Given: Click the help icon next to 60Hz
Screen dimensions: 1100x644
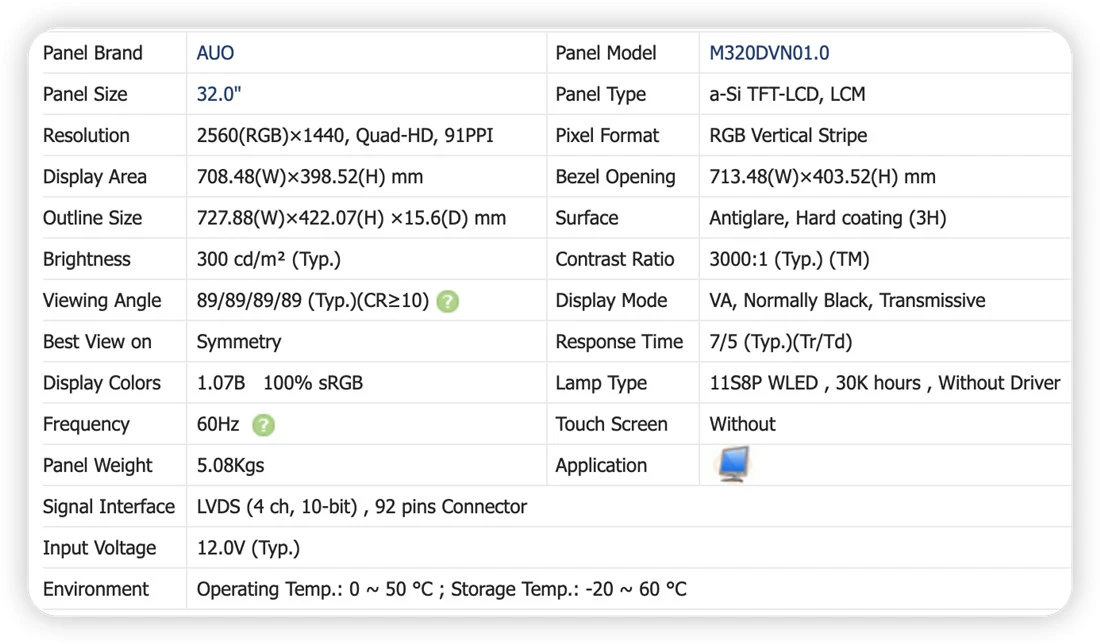Looking at the screenshot, I should click(263, 425).
